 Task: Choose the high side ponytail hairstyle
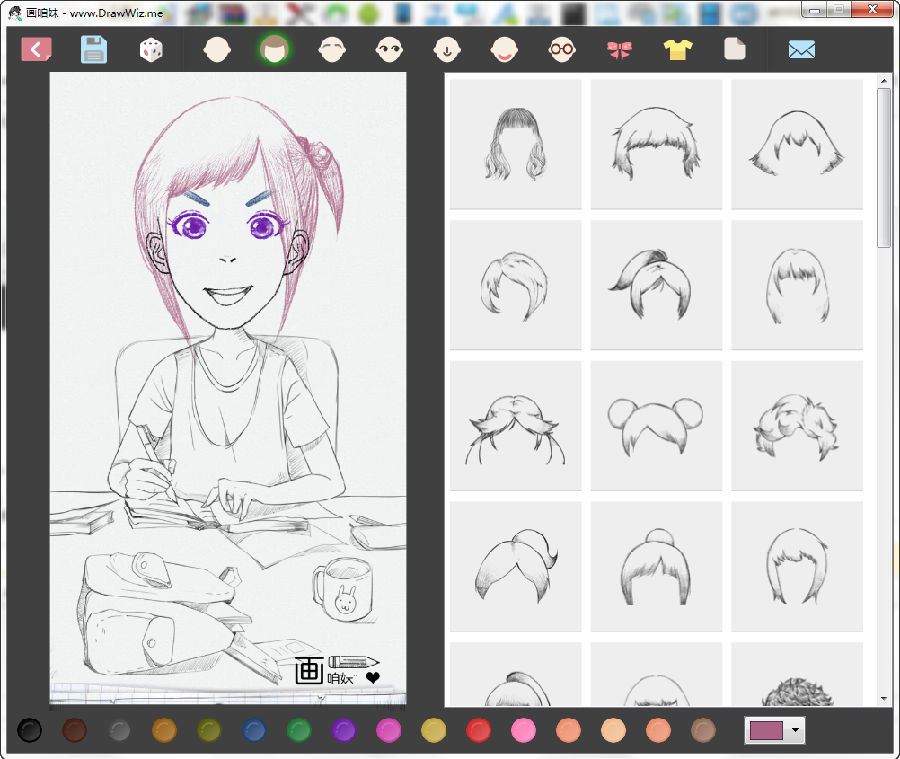click(x=656, y=285)
